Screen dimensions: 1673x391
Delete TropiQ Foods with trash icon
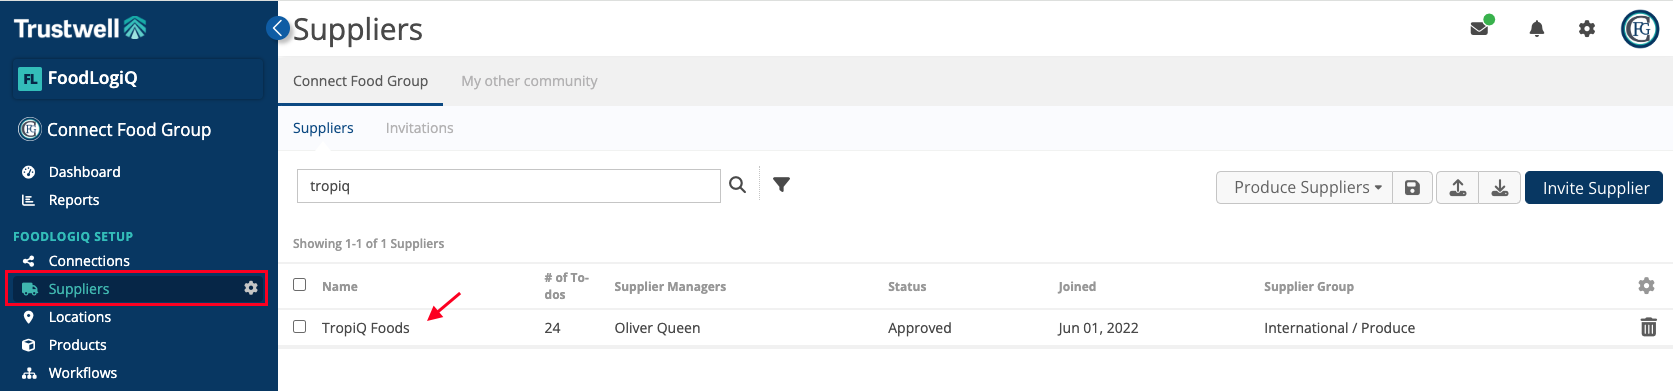tap(1649, 327)
